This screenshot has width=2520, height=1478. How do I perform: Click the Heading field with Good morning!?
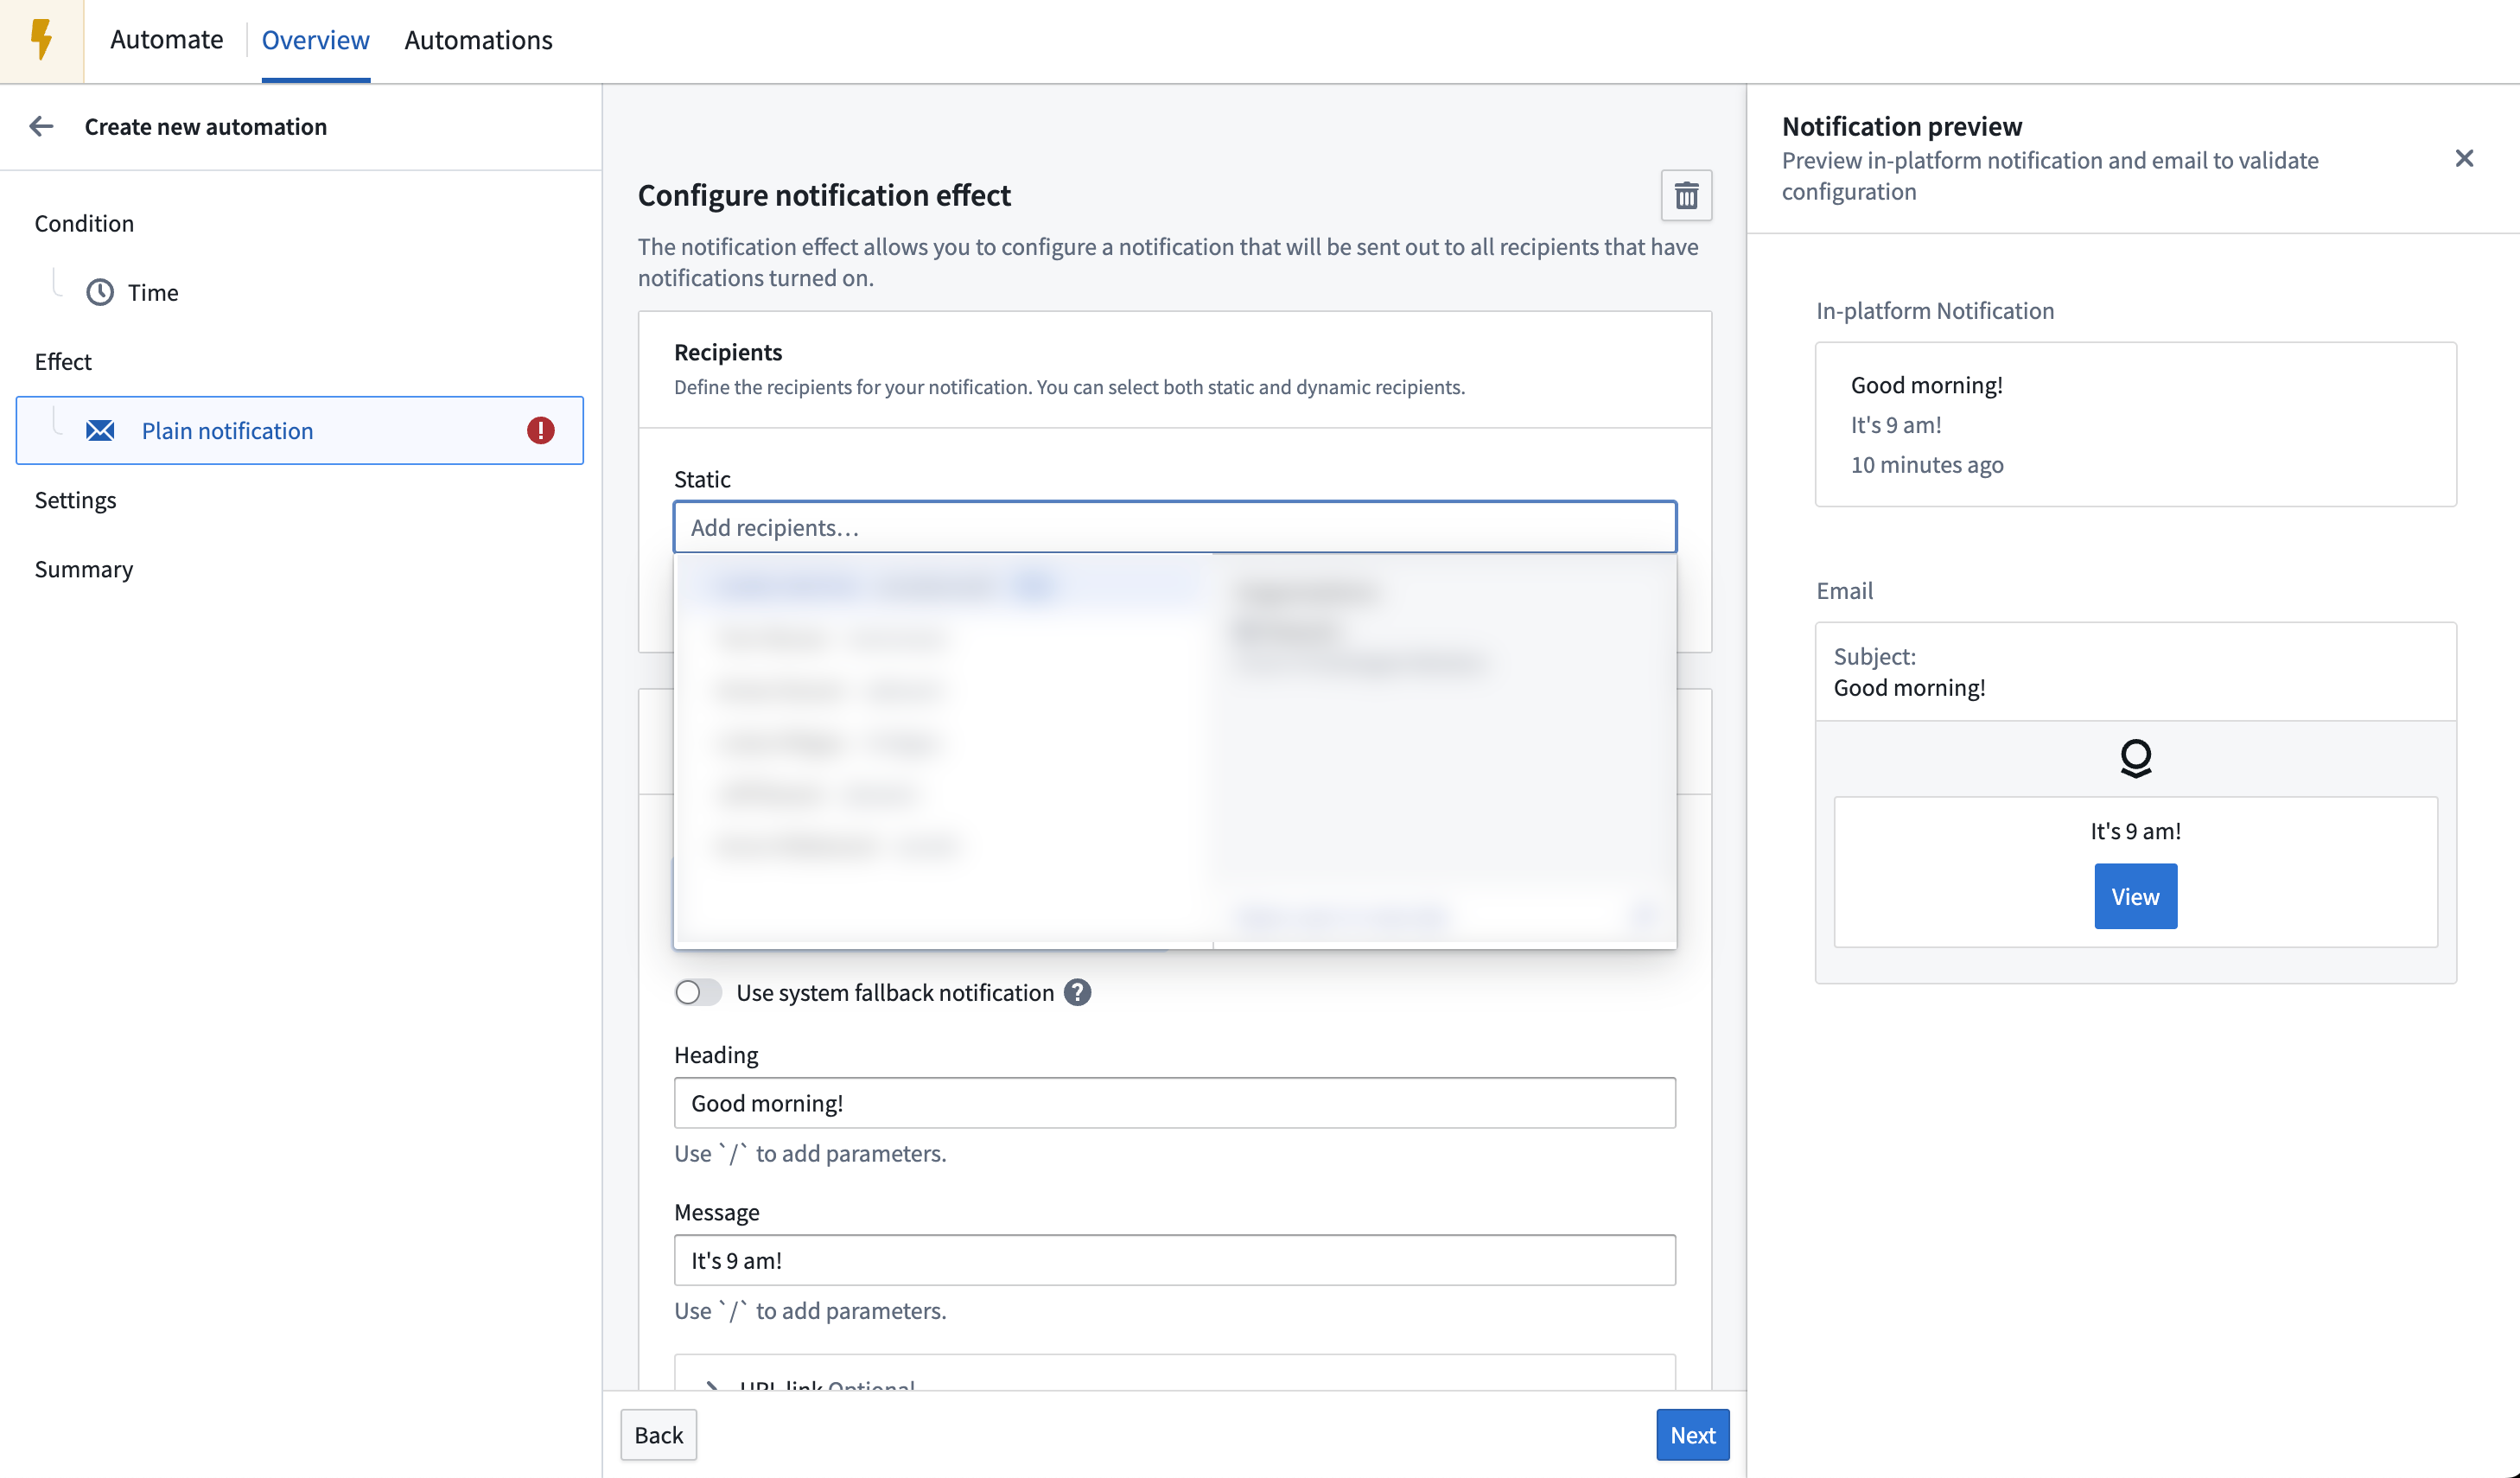(1174, 1102)
